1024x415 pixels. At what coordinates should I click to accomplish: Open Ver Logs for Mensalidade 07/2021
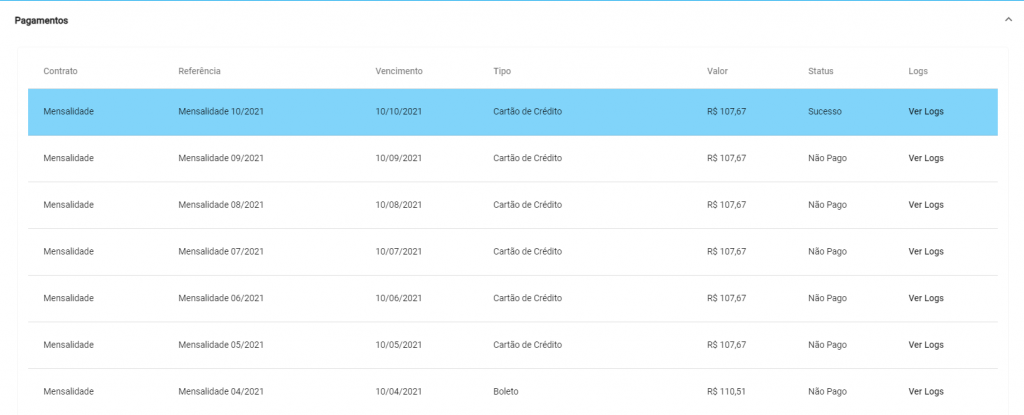click(925, 252)
